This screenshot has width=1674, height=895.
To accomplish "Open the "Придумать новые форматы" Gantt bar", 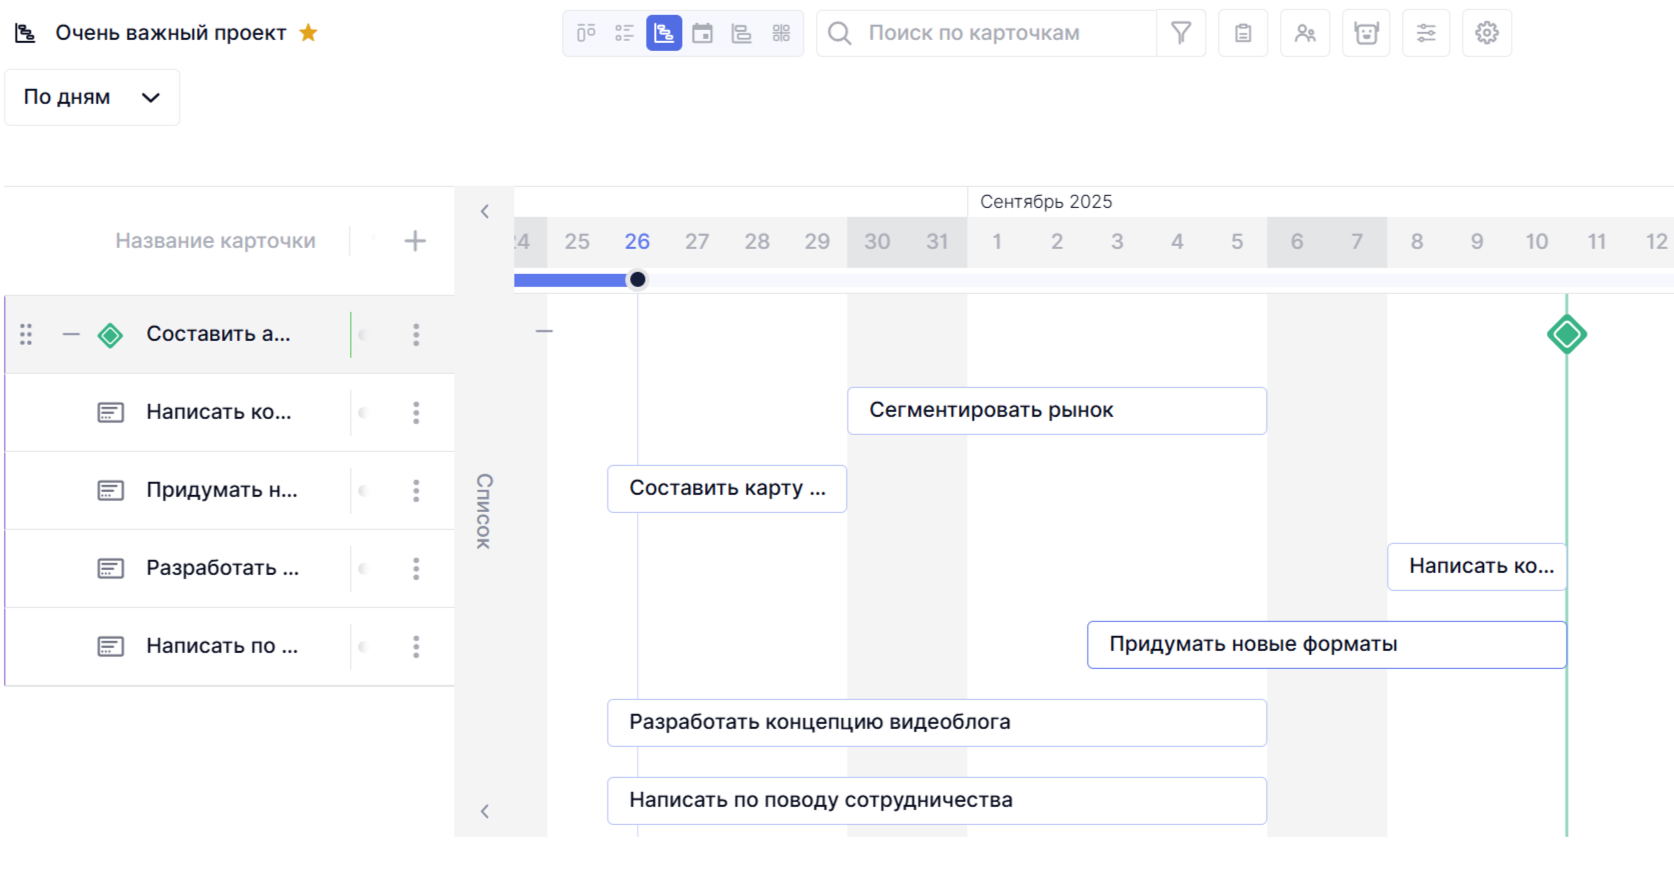I will point(1327,645).
